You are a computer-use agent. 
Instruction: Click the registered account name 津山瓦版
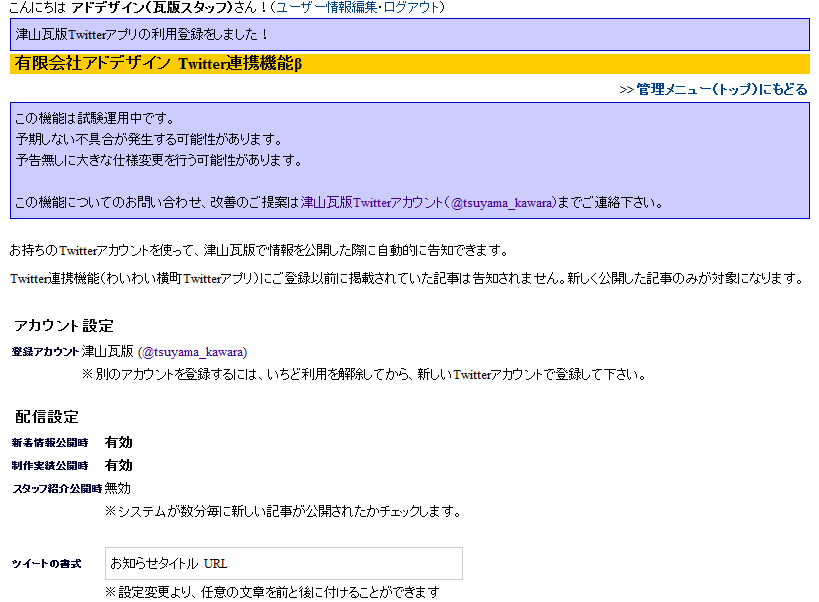pyautogui.click(x=108, y=351)
